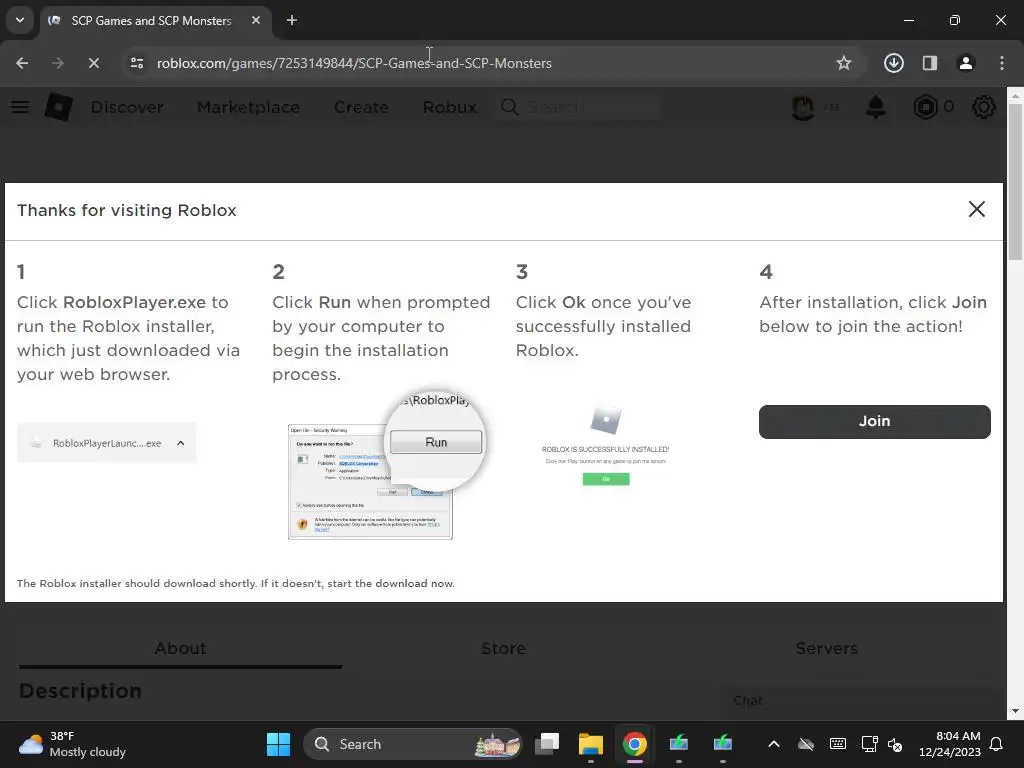Go back in browser history
The image size is (1024, 768).
pyautogui.click(x=22, y=63)
